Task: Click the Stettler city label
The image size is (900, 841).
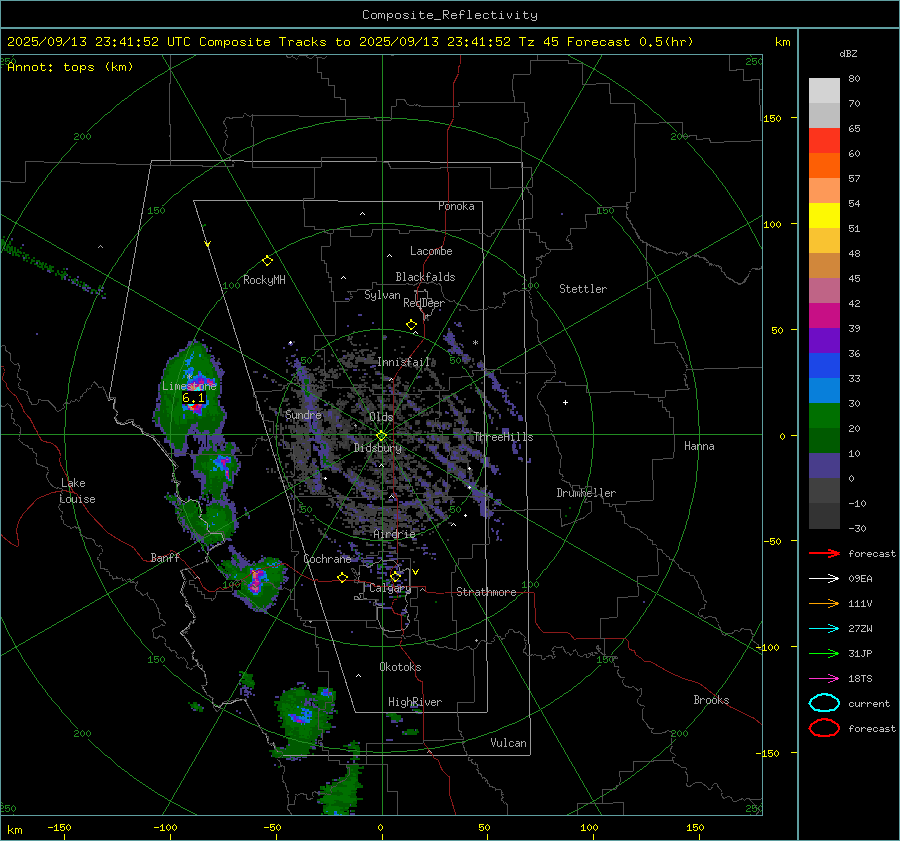Action: pyautogui.click(x=583, y=289)
